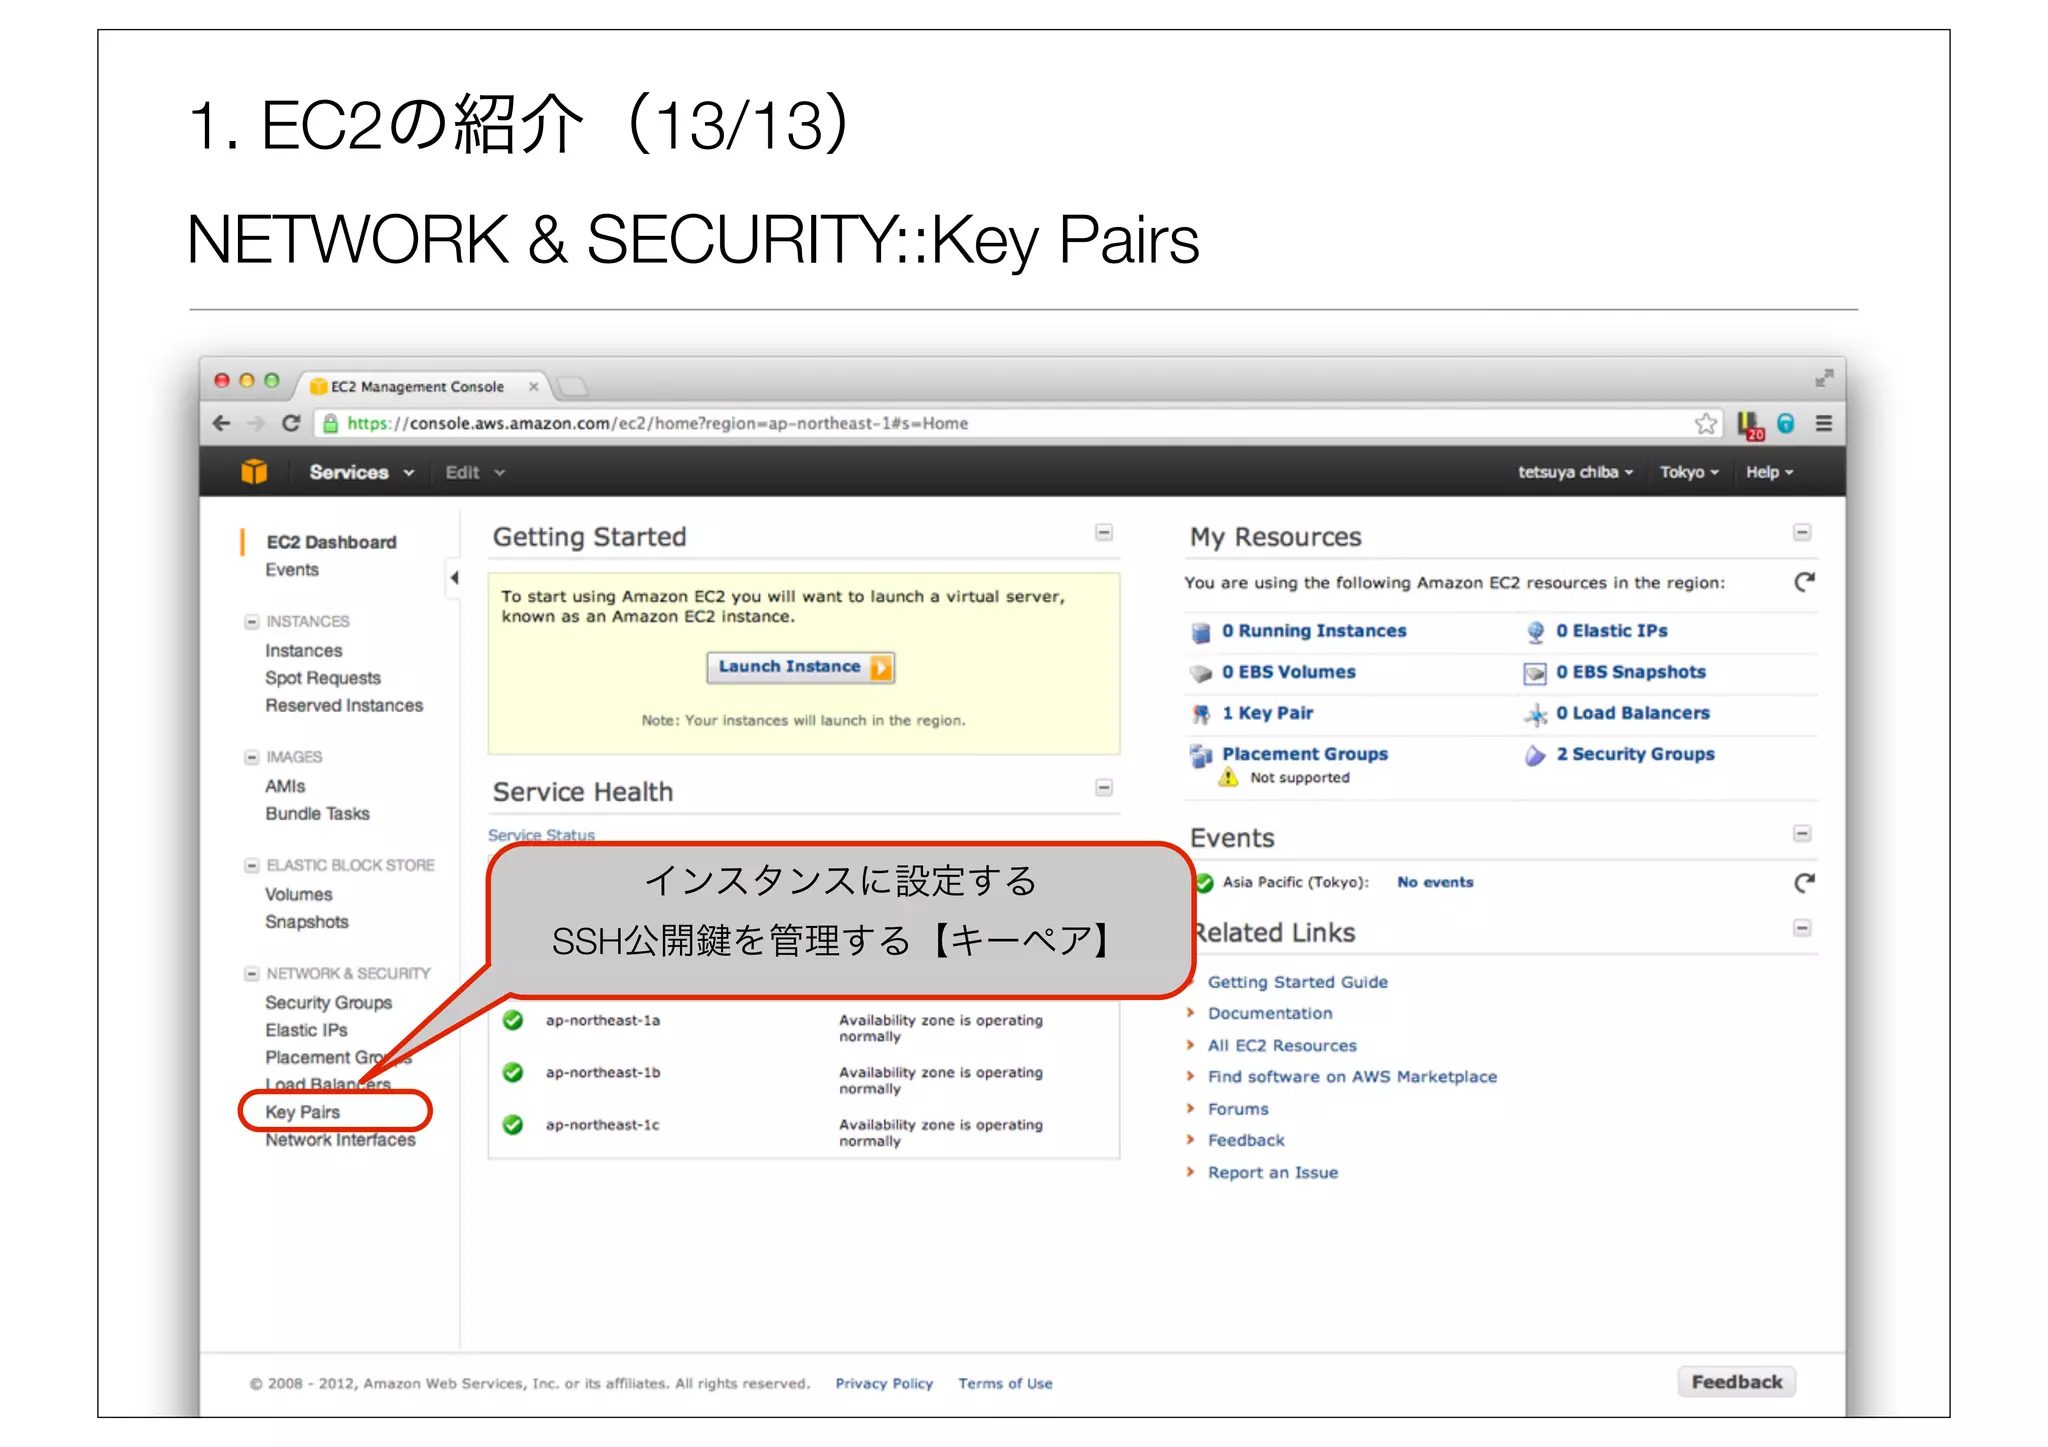Click the Feedback button in footer
The image size is (2048, 1447).
(x=1737, y=1382)
